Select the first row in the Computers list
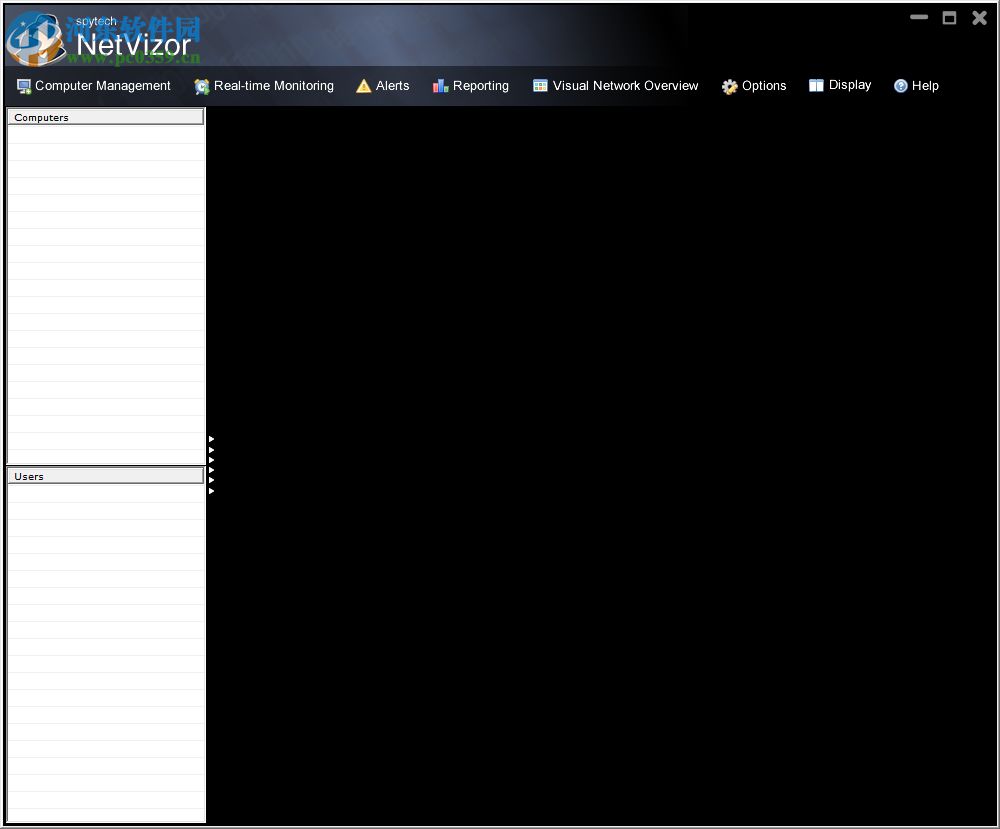 pyautogui.click(x=105, y=131)
